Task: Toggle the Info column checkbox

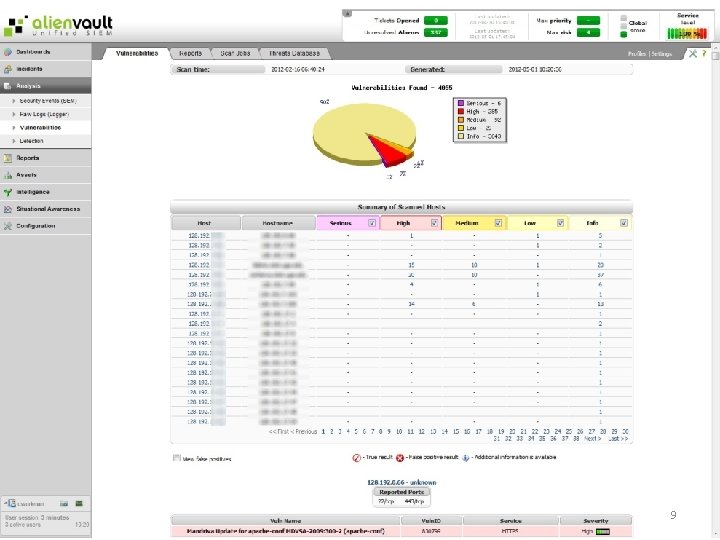Action: tap(624, 223)
